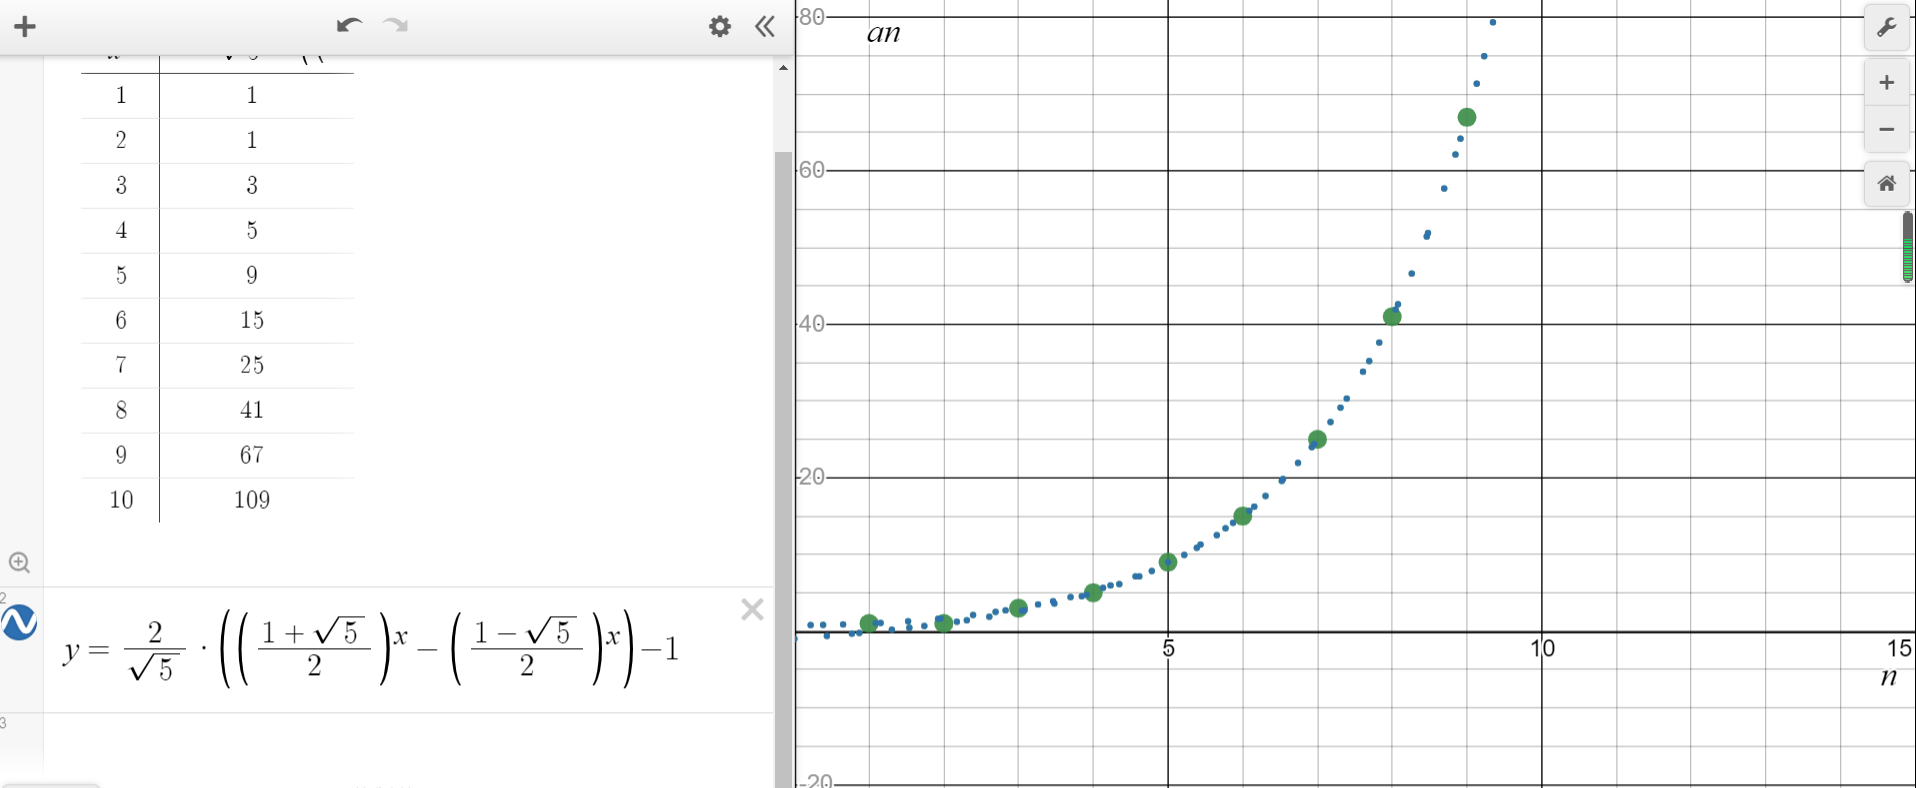Zoom fit the table data
Image resolution: width=1916 pixels, height=788 pixels.
[19, 562]
